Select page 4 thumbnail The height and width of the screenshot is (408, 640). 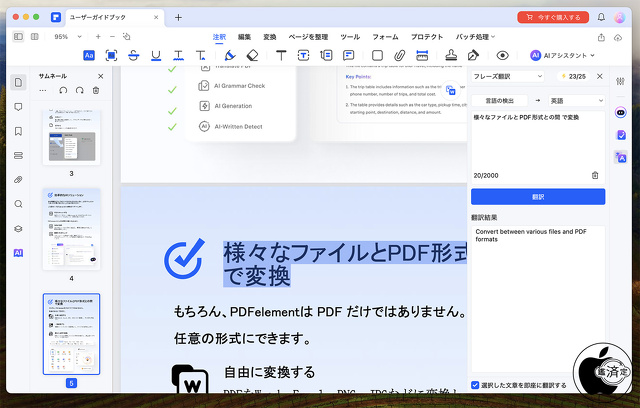click(71, 229)
